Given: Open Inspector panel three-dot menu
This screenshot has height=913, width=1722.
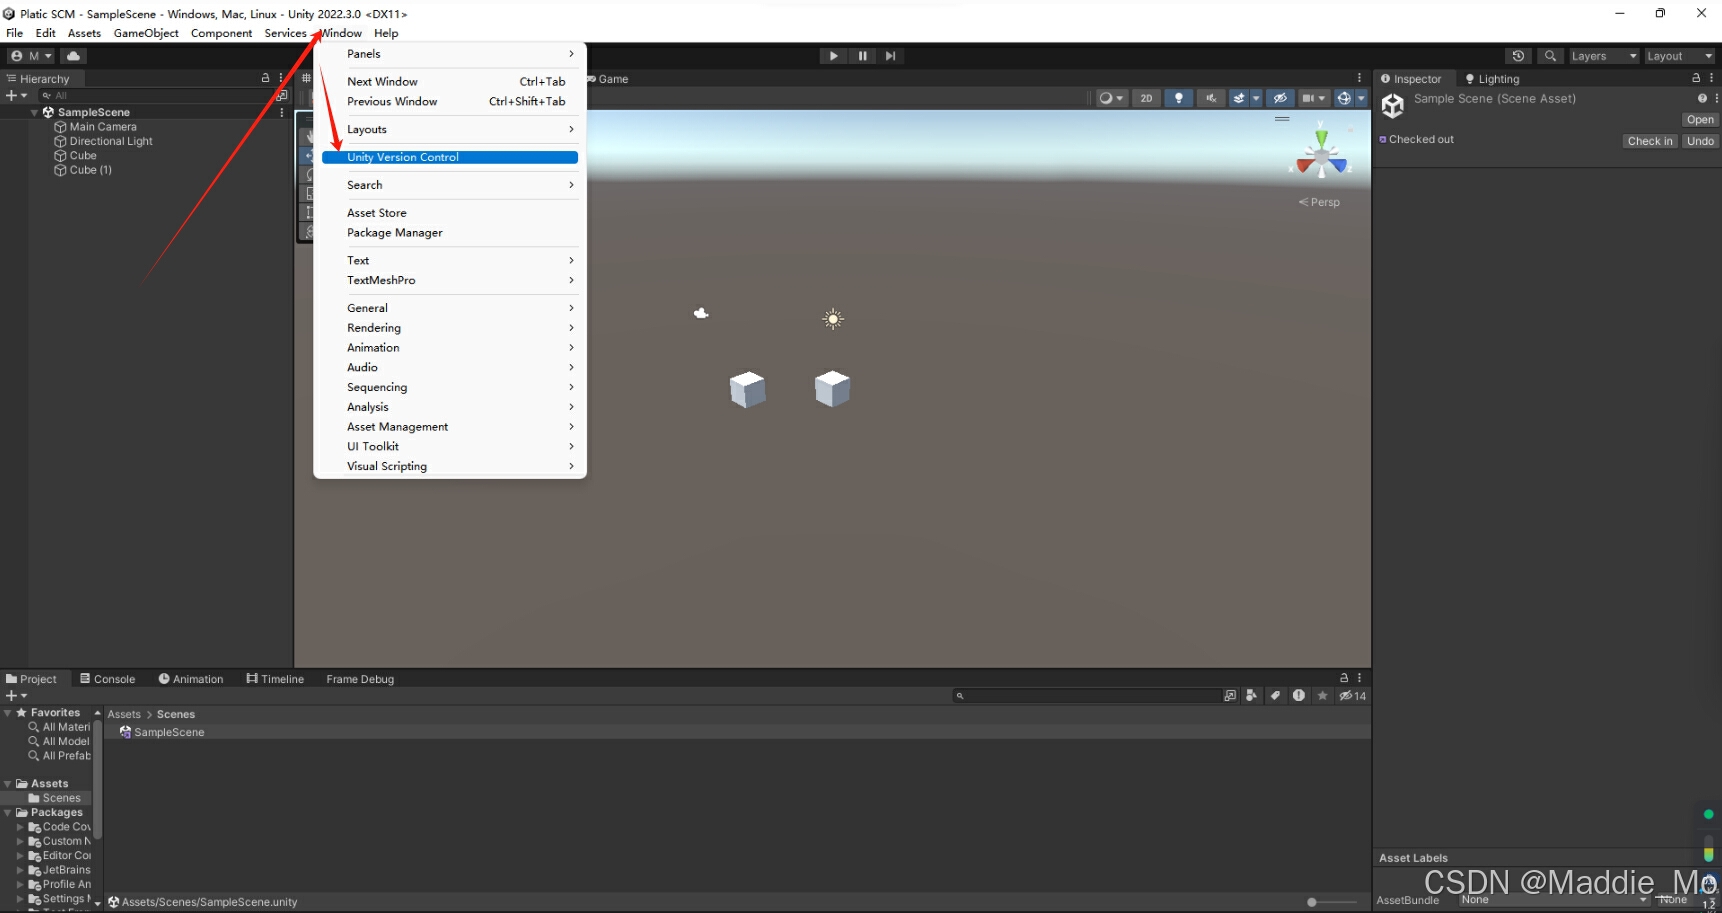Looking at the screenshot, I should 1713,78.
